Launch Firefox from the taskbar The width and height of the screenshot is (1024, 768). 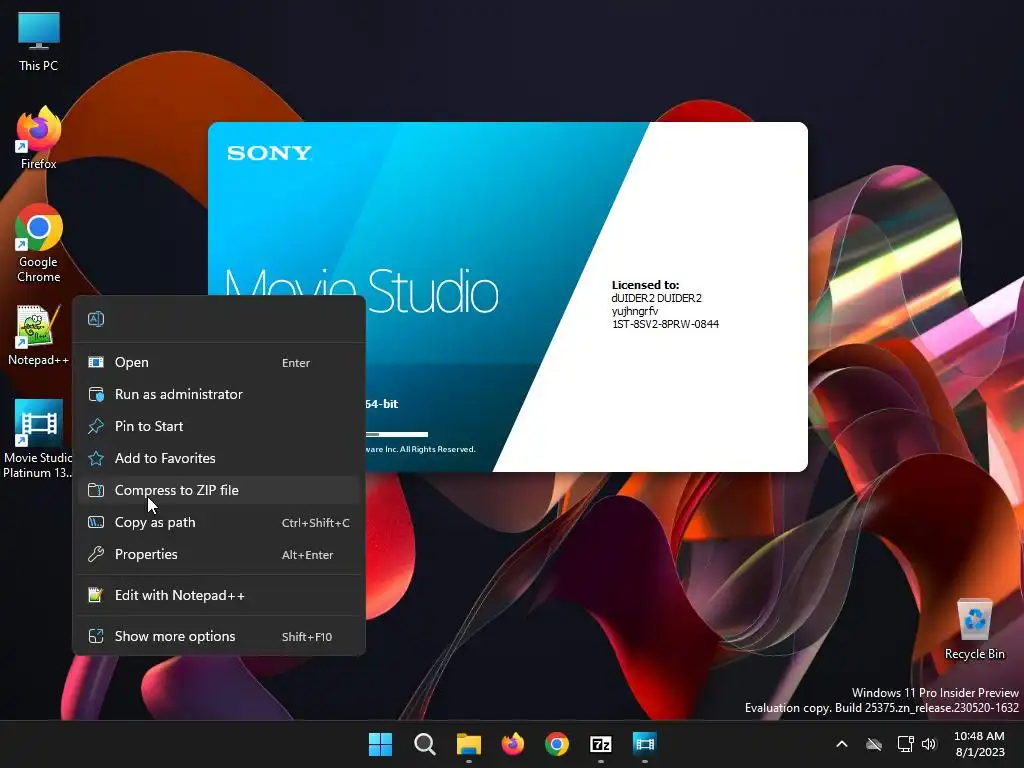tap(513, 744)
